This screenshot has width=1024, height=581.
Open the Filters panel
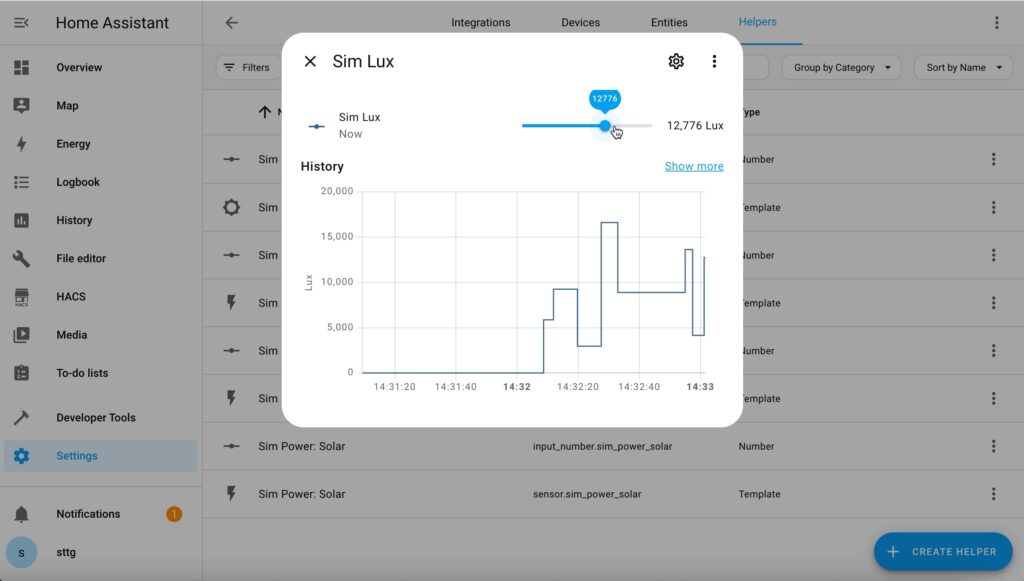[x=247, y=67]
